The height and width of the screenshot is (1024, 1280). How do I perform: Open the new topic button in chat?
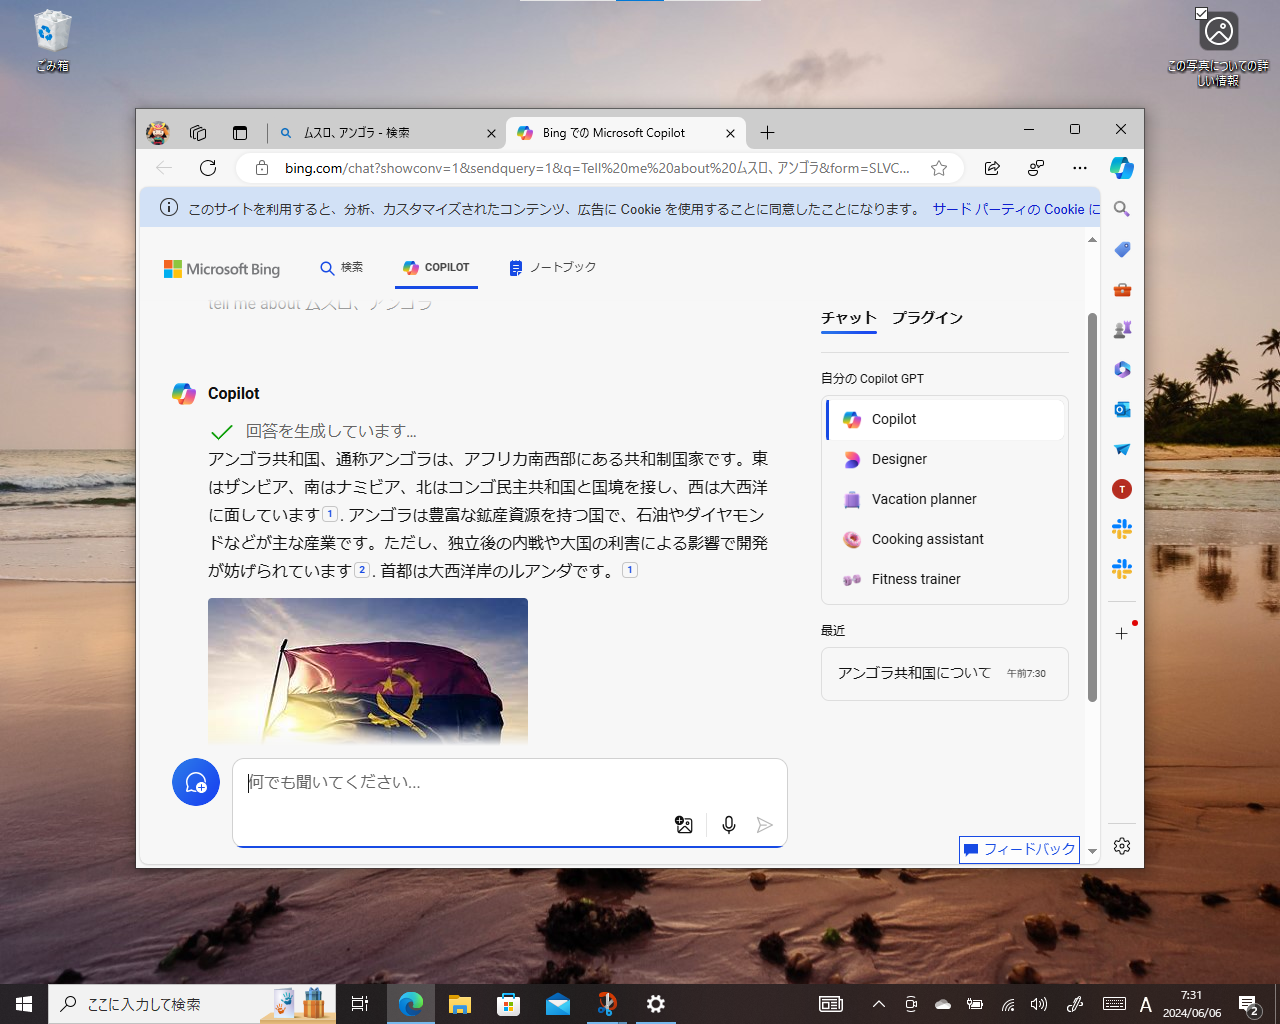click(196, 782)
